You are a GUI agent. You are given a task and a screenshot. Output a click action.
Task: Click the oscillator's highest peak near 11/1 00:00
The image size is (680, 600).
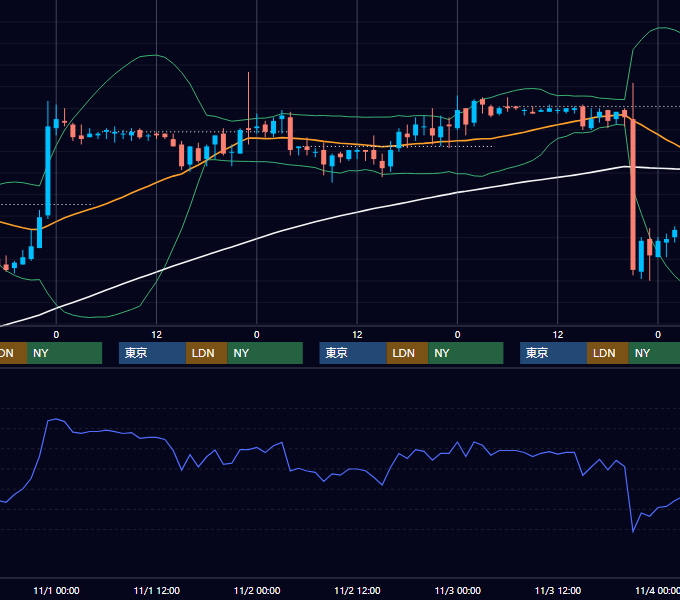pos(56,419)
